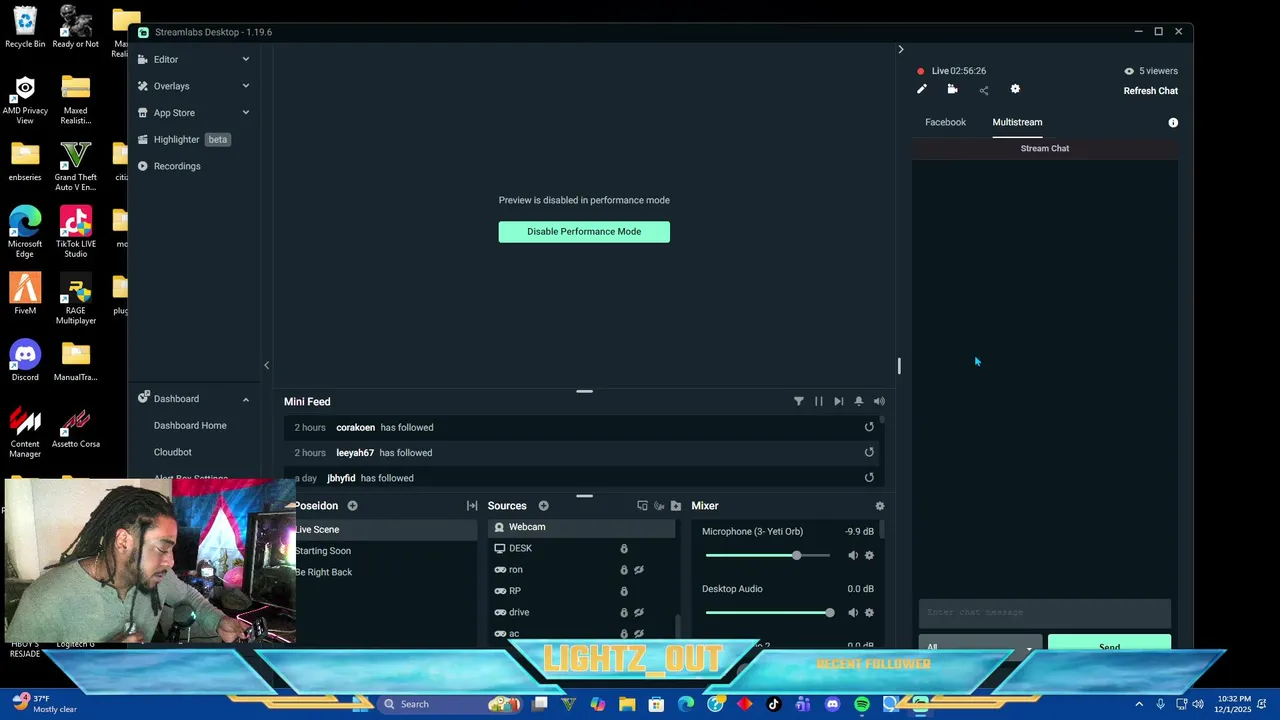Click the multistream info icon
Screen dimensions: 1280x720
[x=1173, y=123]
